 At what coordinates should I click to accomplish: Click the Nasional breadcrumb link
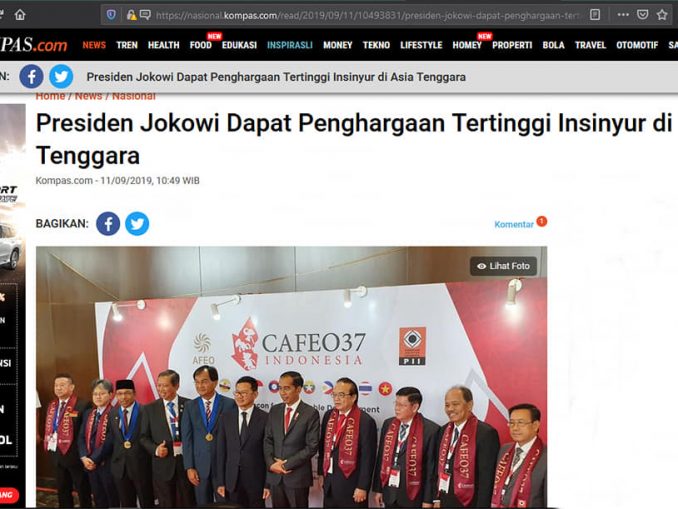pos(134,96)
